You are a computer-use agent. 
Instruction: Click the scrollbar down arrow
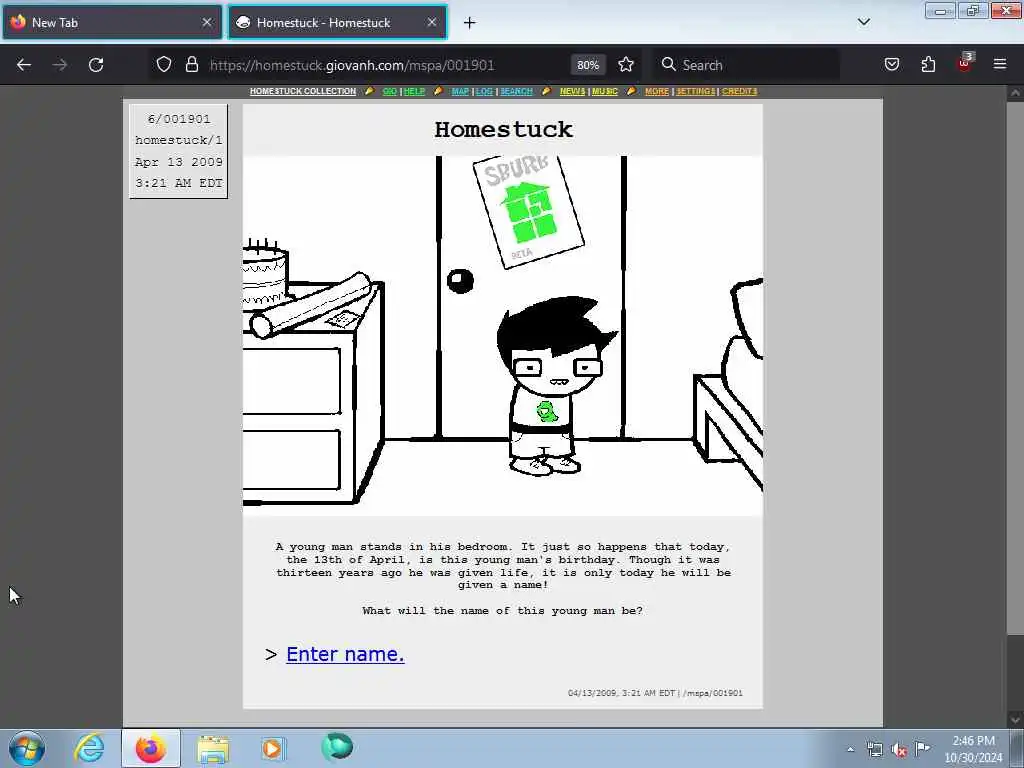click(1015, 720)
